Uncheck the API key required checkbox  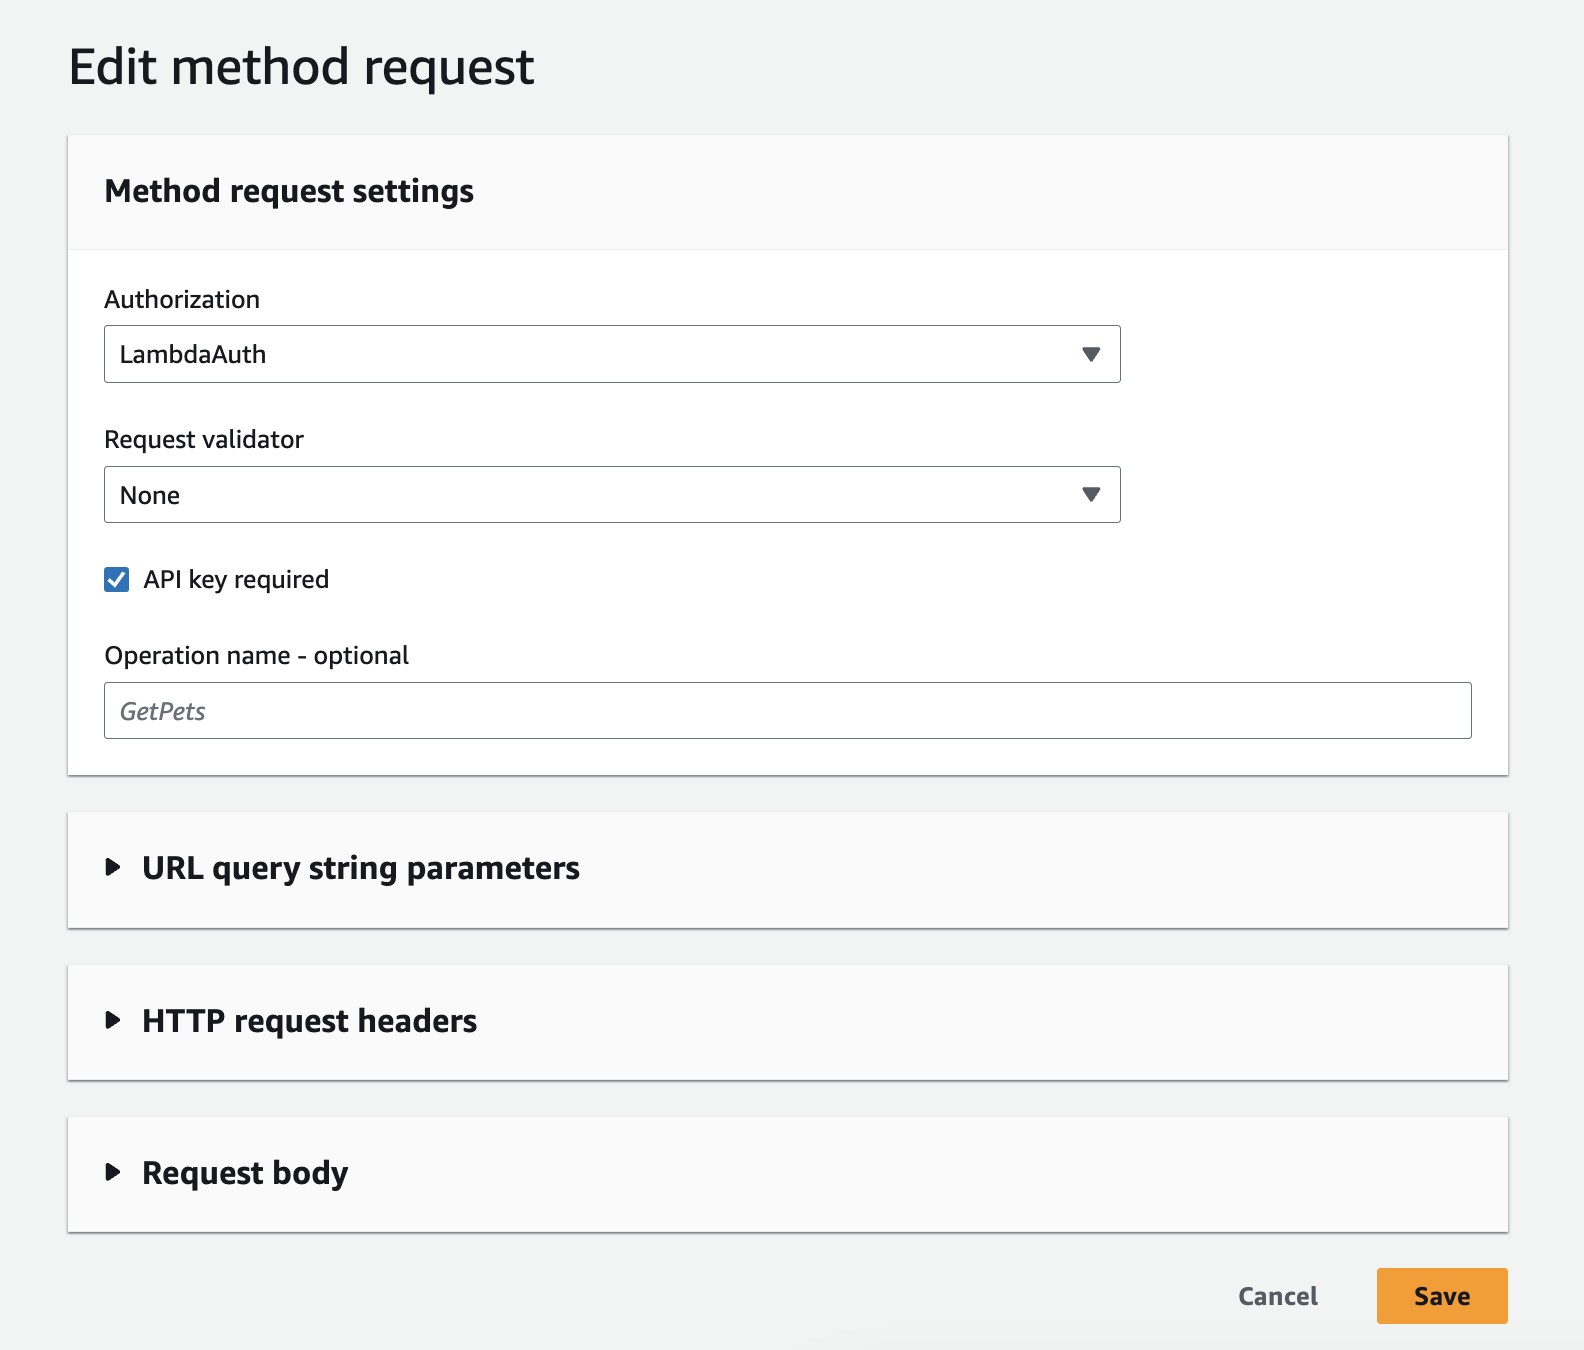click(x=117, y=580)
